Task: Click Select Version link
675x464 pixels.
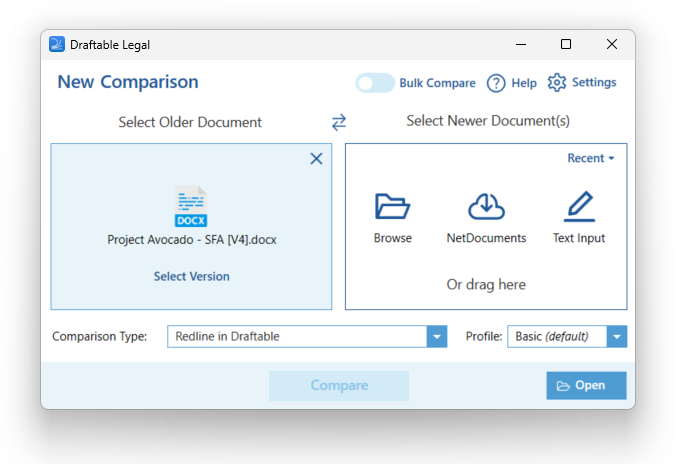Action: click(192, 276)
